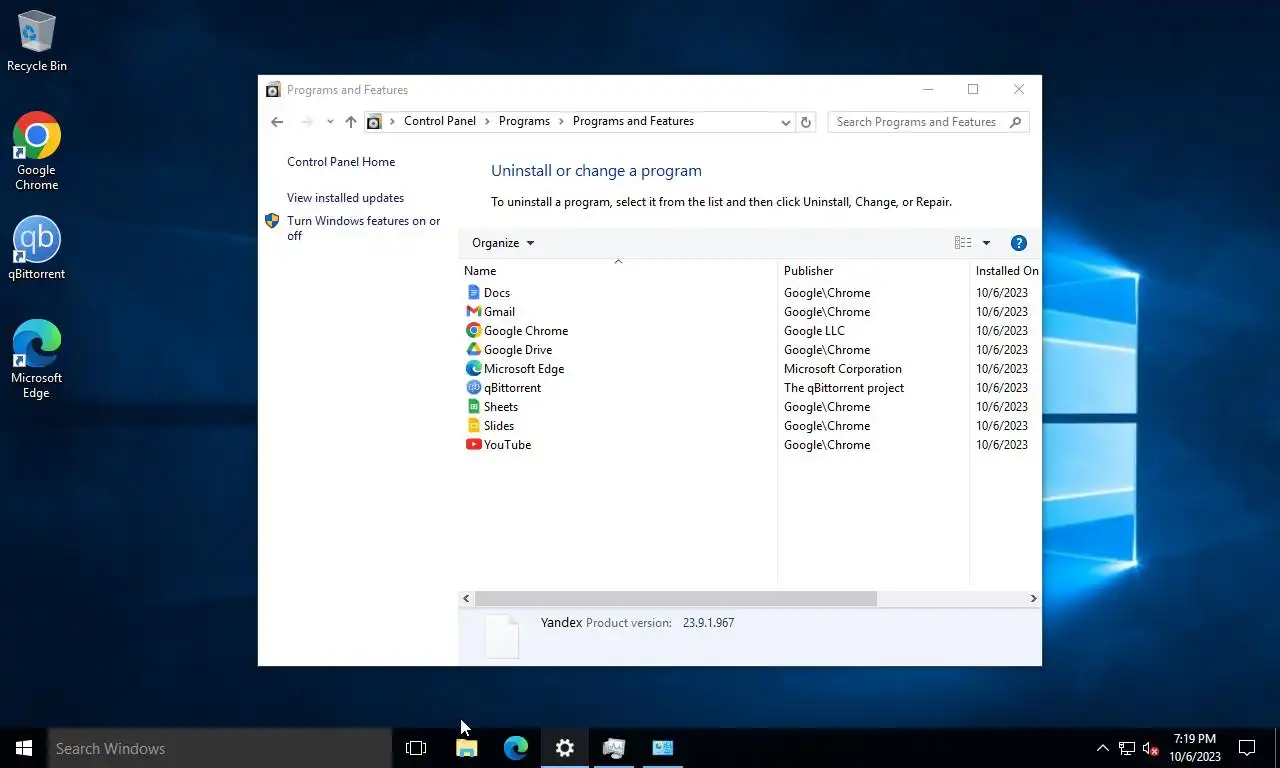The height and width of the screenshot is (768, 1280).
Task: Click the Google Chrome list icon
Action: pyautogui.click(x=474, y=330)
